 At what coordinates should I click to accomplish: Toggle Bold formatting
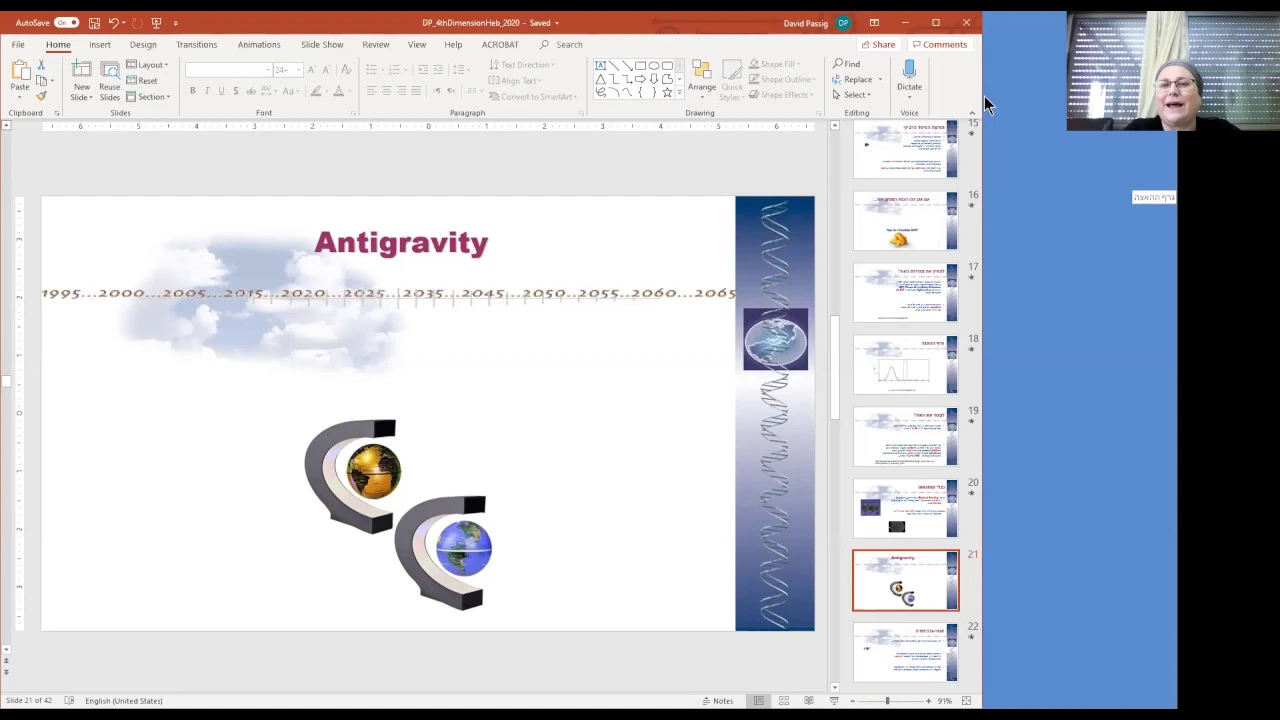tap(192, 91)
